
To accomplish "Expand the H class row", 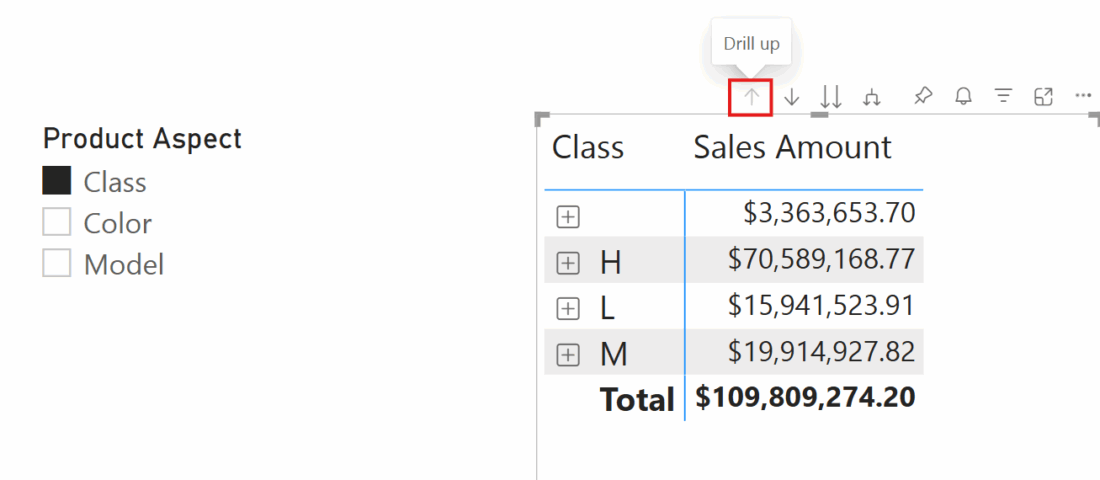I will [568, 264].
